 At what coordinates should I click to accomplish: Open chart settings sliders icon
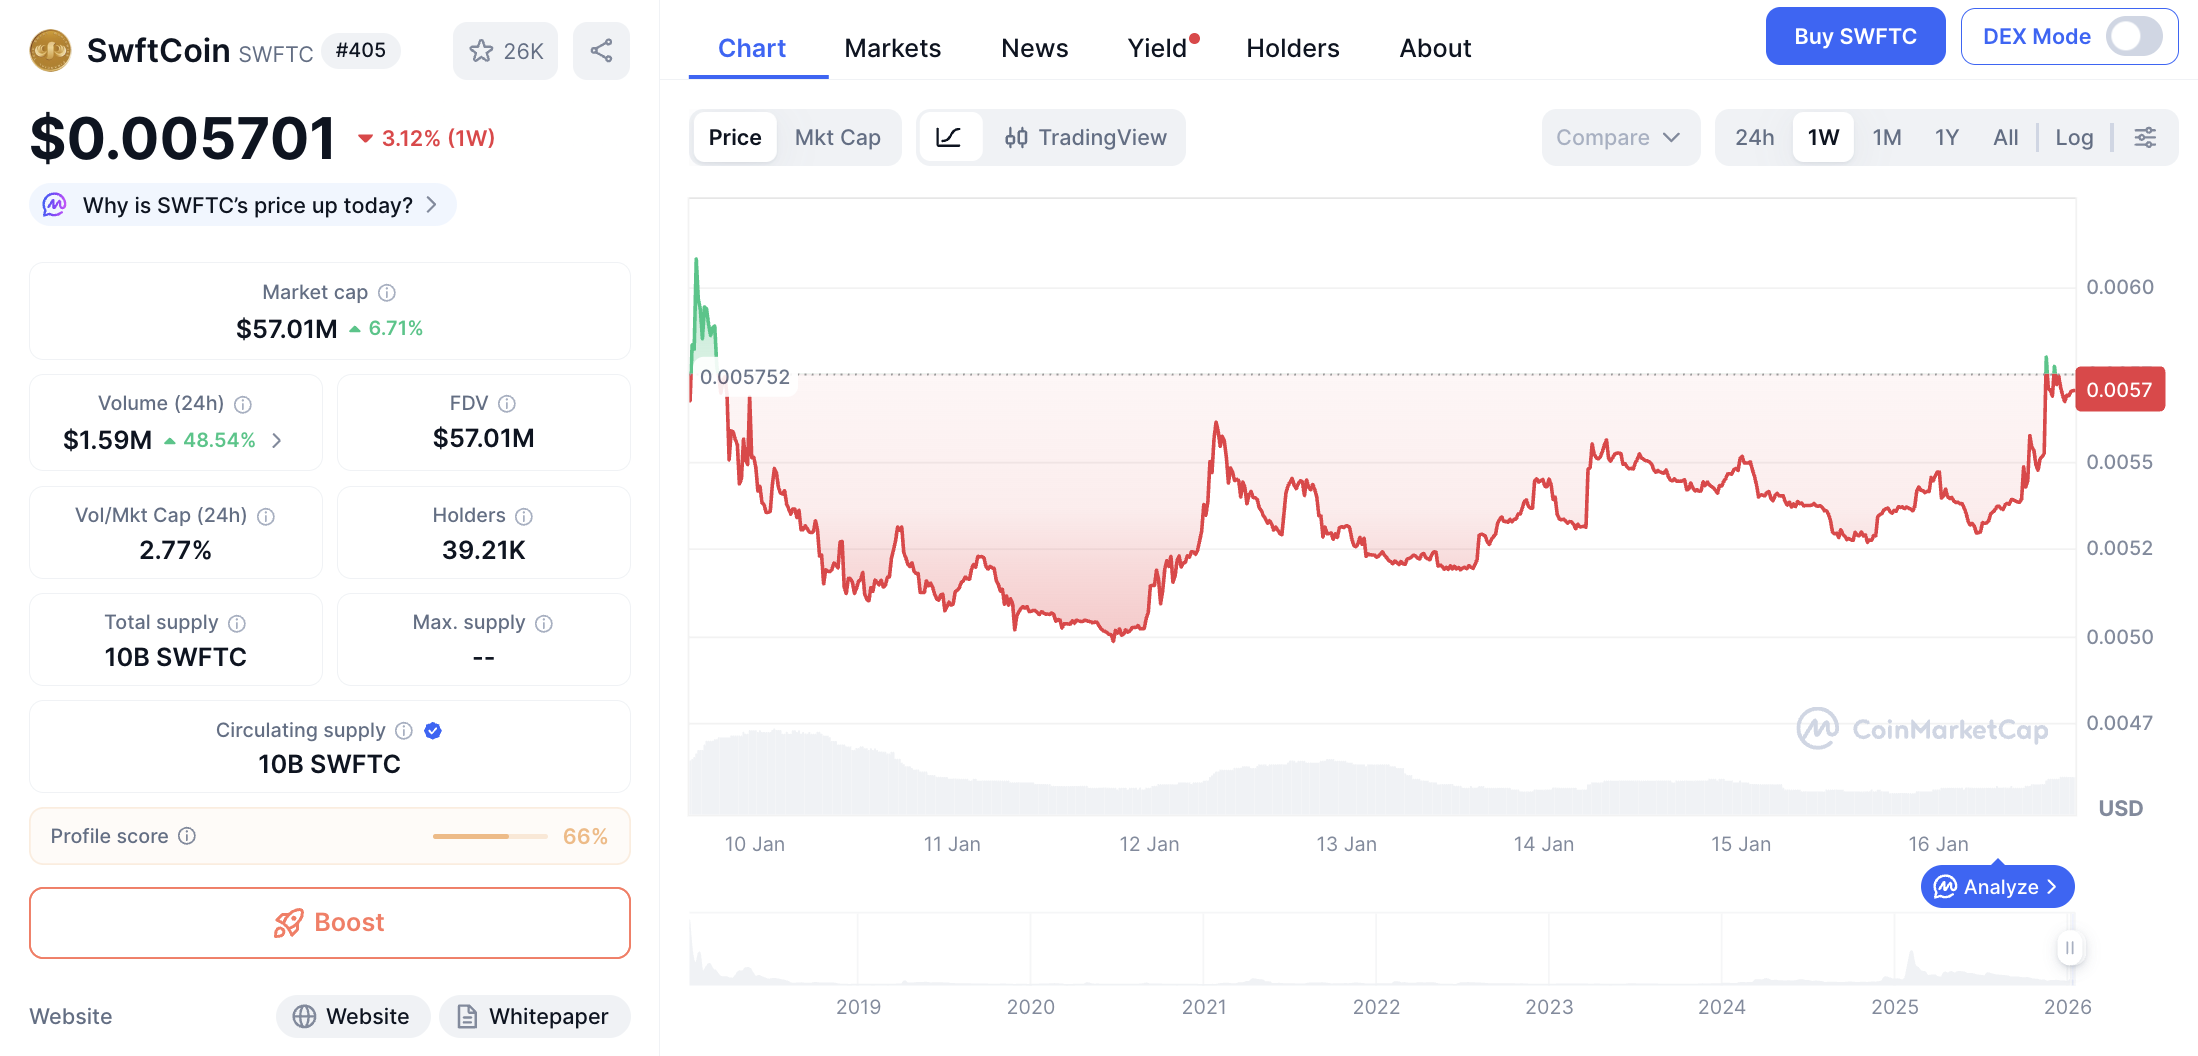(x=2145, y=137)
